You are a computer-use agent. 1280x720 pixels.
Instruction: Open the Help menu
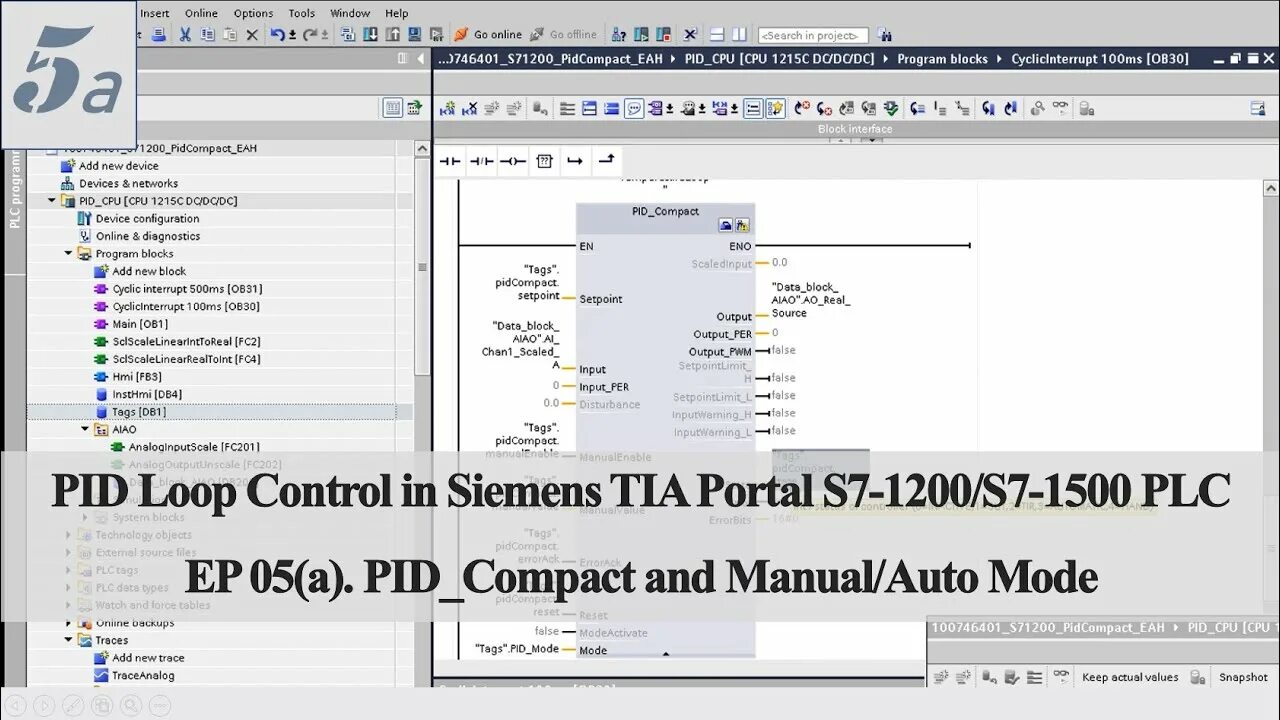[397, 13]
